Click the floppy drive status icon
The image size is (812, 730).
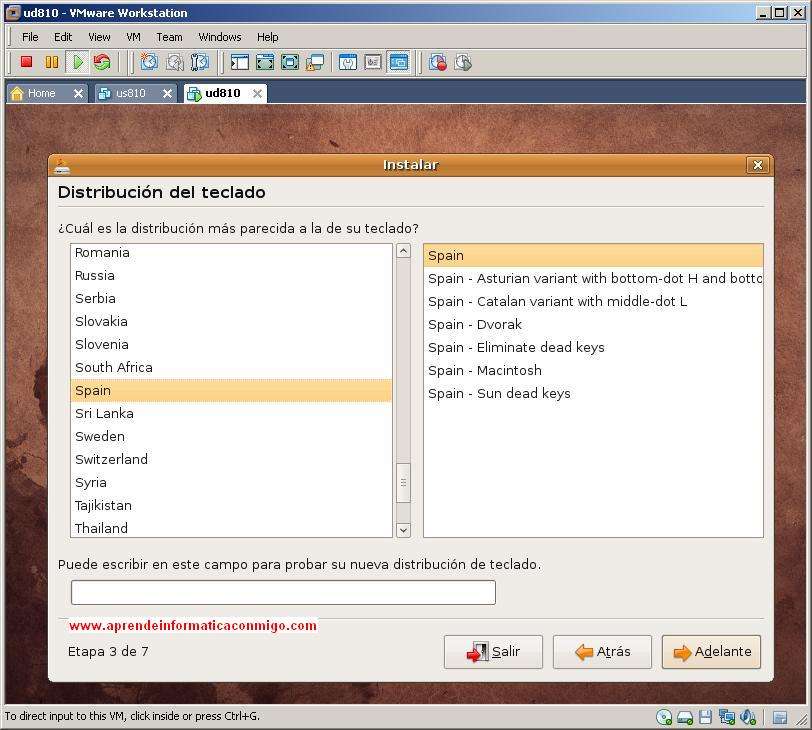[705, 717]
